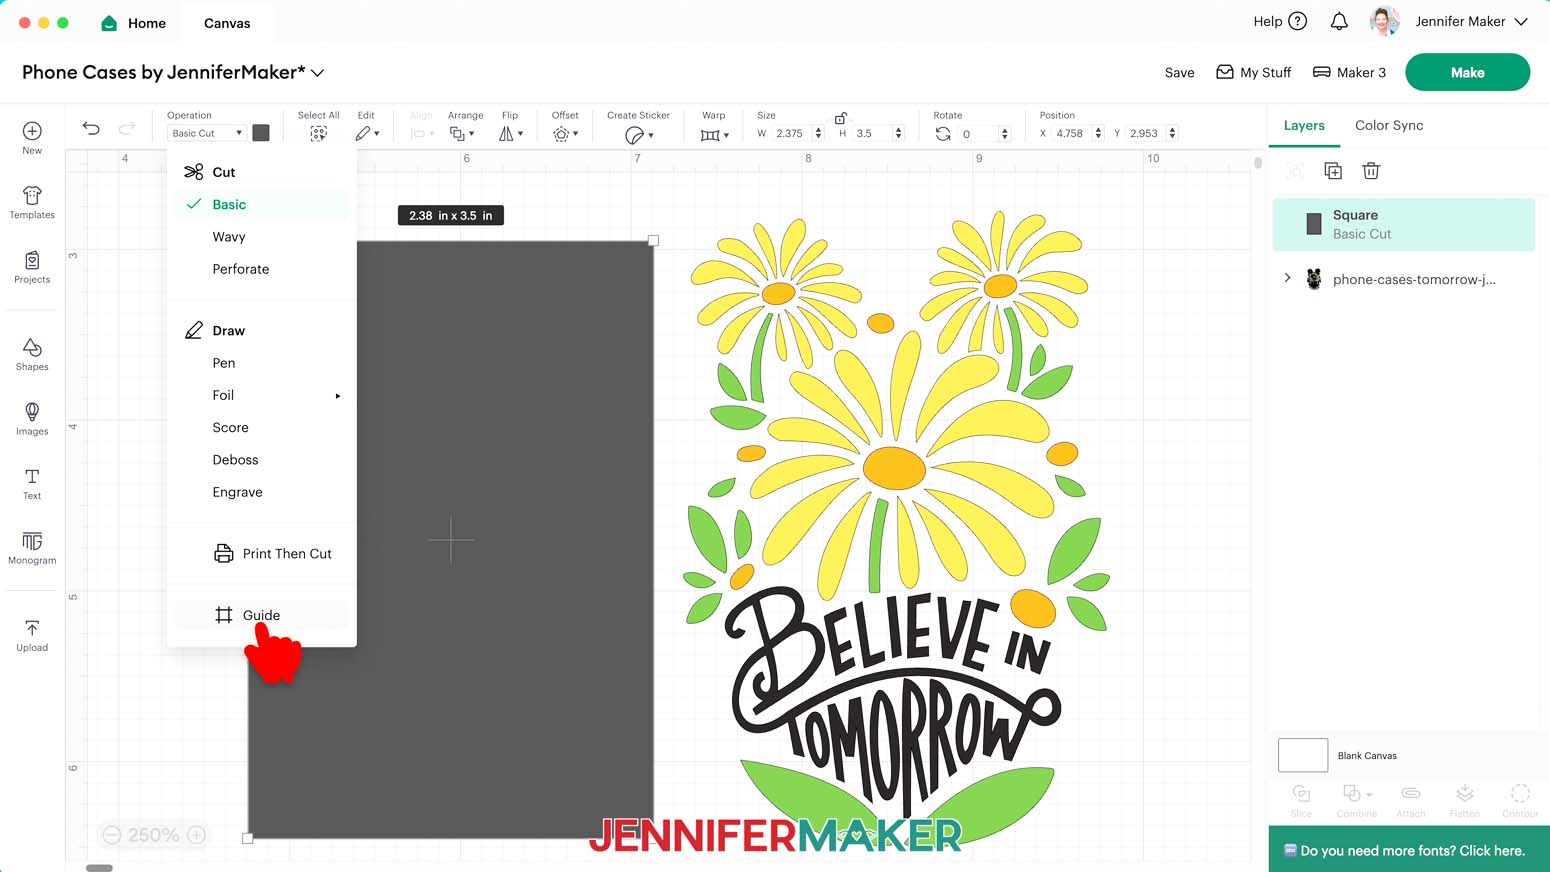Screen dimensions: 1550x872
Task: Open the Monogram tool
Action: click(x=32, y=548)
